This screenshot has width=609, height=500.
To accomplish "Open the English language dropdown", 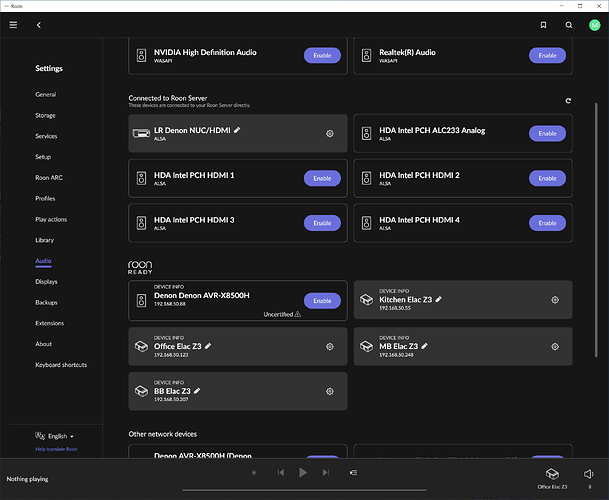I will [55, 436].
